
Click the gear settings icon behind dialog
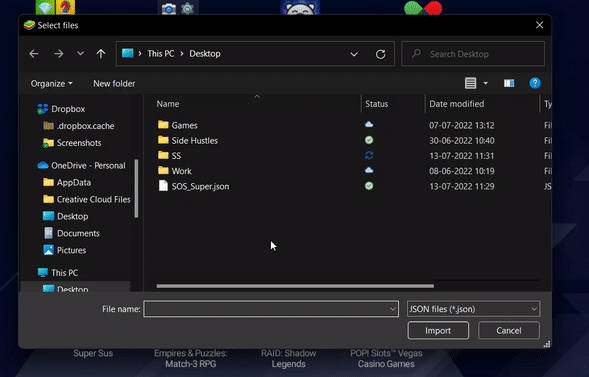click(187, 8)
